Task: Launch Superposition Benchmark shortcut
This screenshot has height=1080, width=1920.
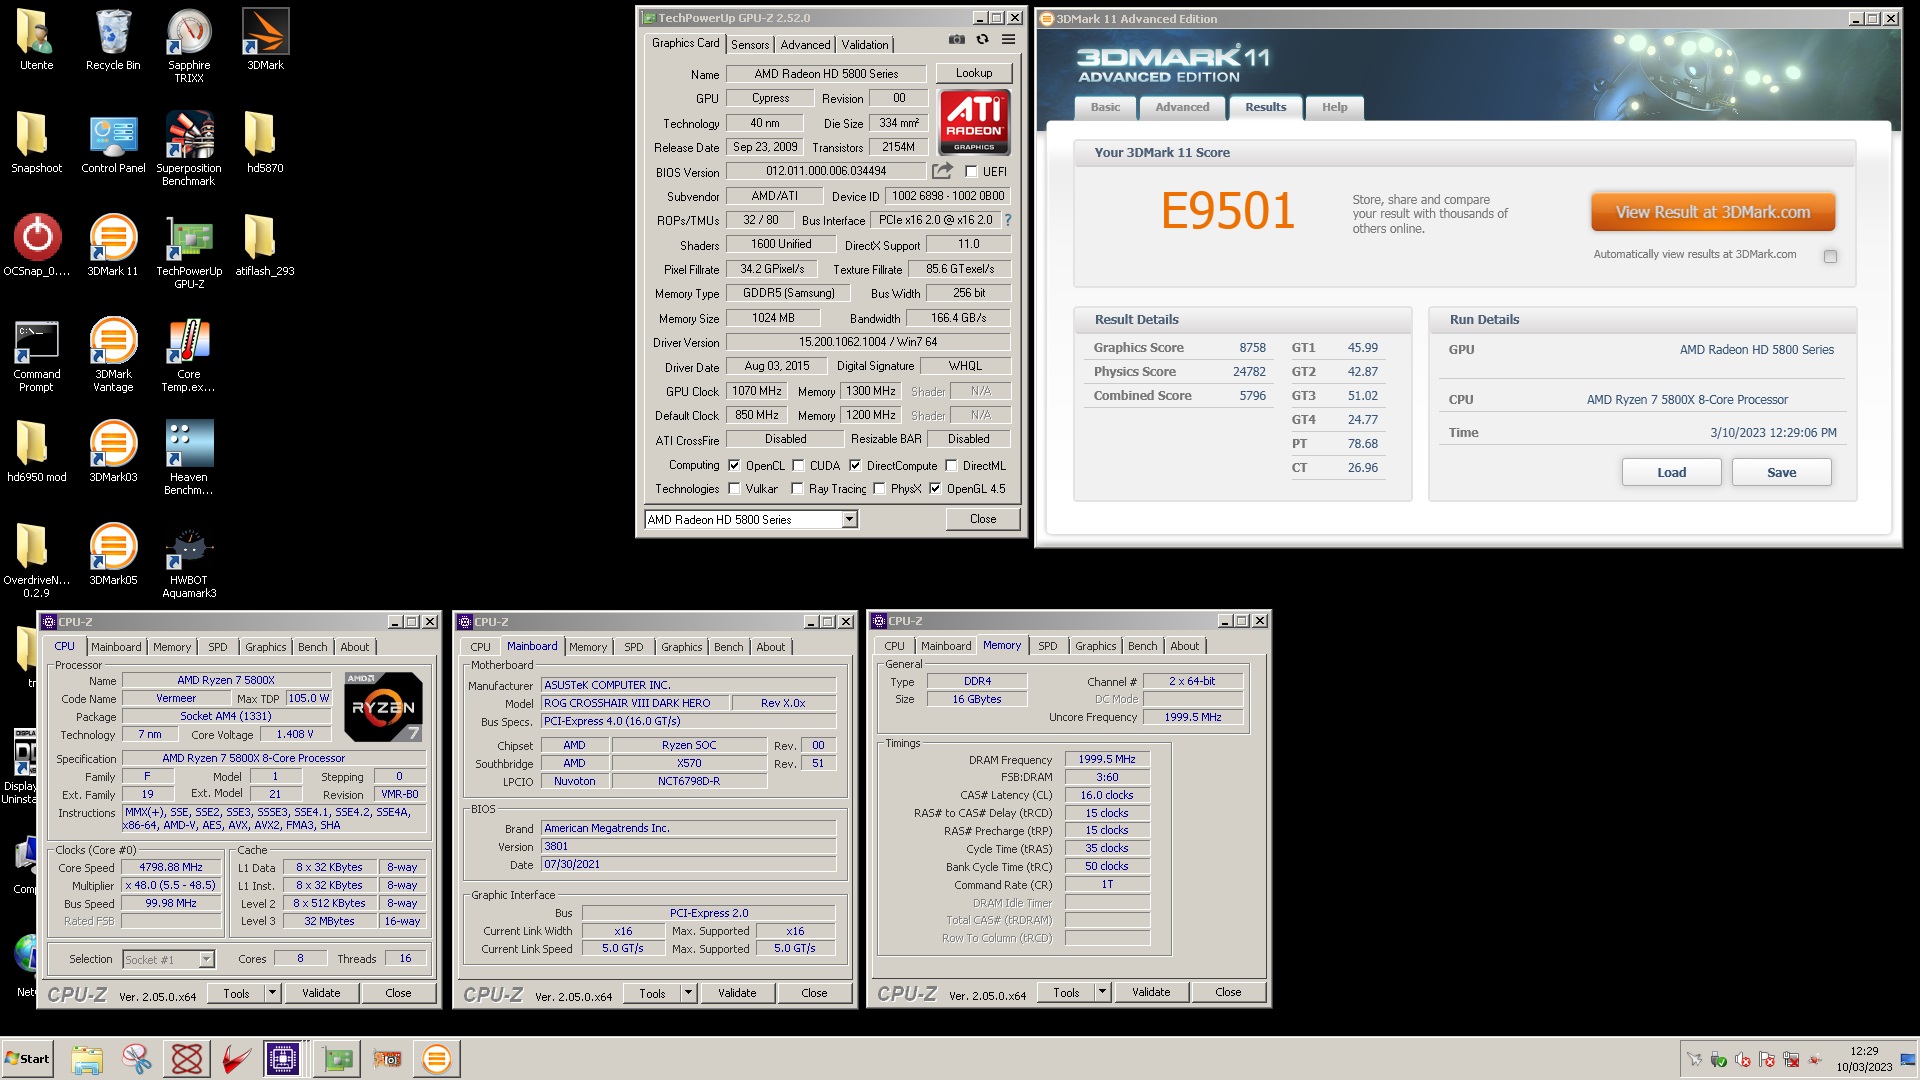Action: coord(189,149)
